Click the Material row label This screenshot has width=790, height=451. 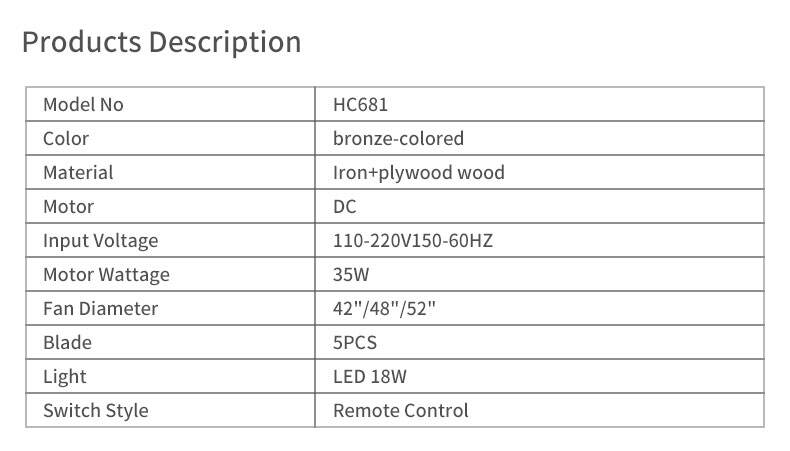click(78, 173)
